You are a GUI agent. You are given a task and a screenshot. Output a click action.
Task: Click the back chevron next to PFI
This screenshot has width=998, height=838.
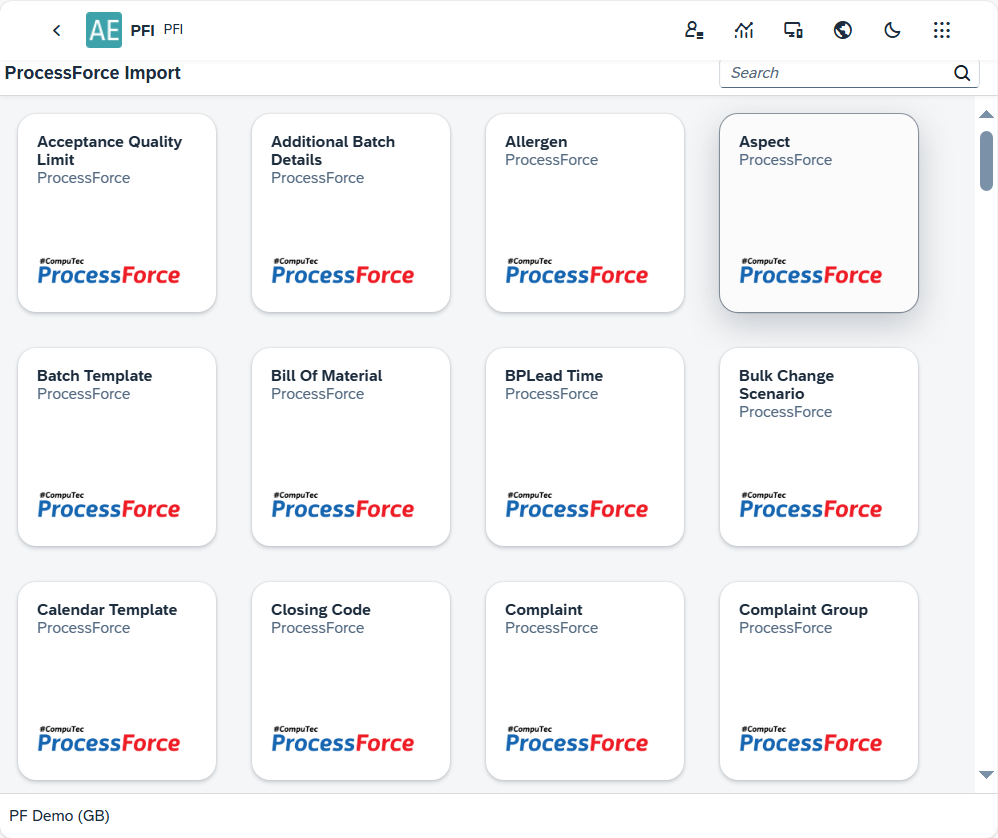pyautogui.click(x=56, y=30)
